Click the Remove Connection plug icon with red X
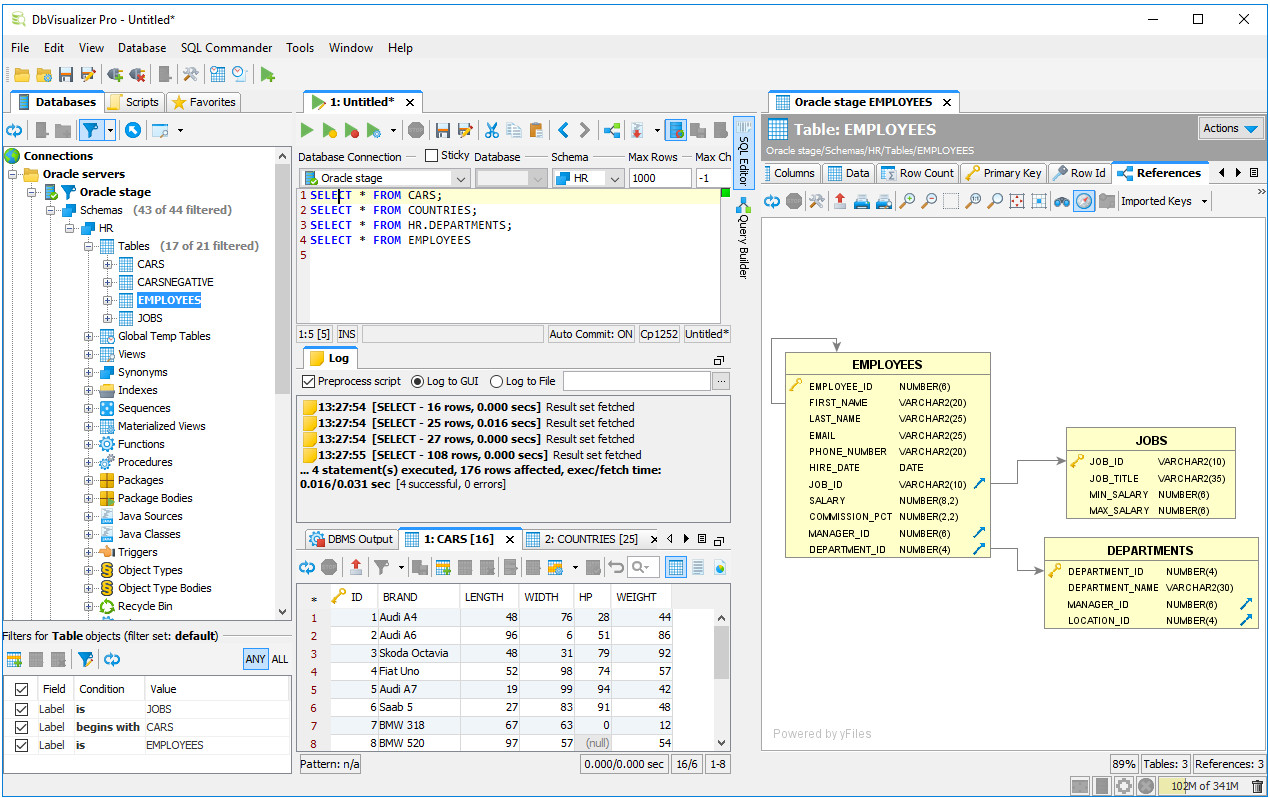This screenshot has height=798, width=1270. coord(138,74)
